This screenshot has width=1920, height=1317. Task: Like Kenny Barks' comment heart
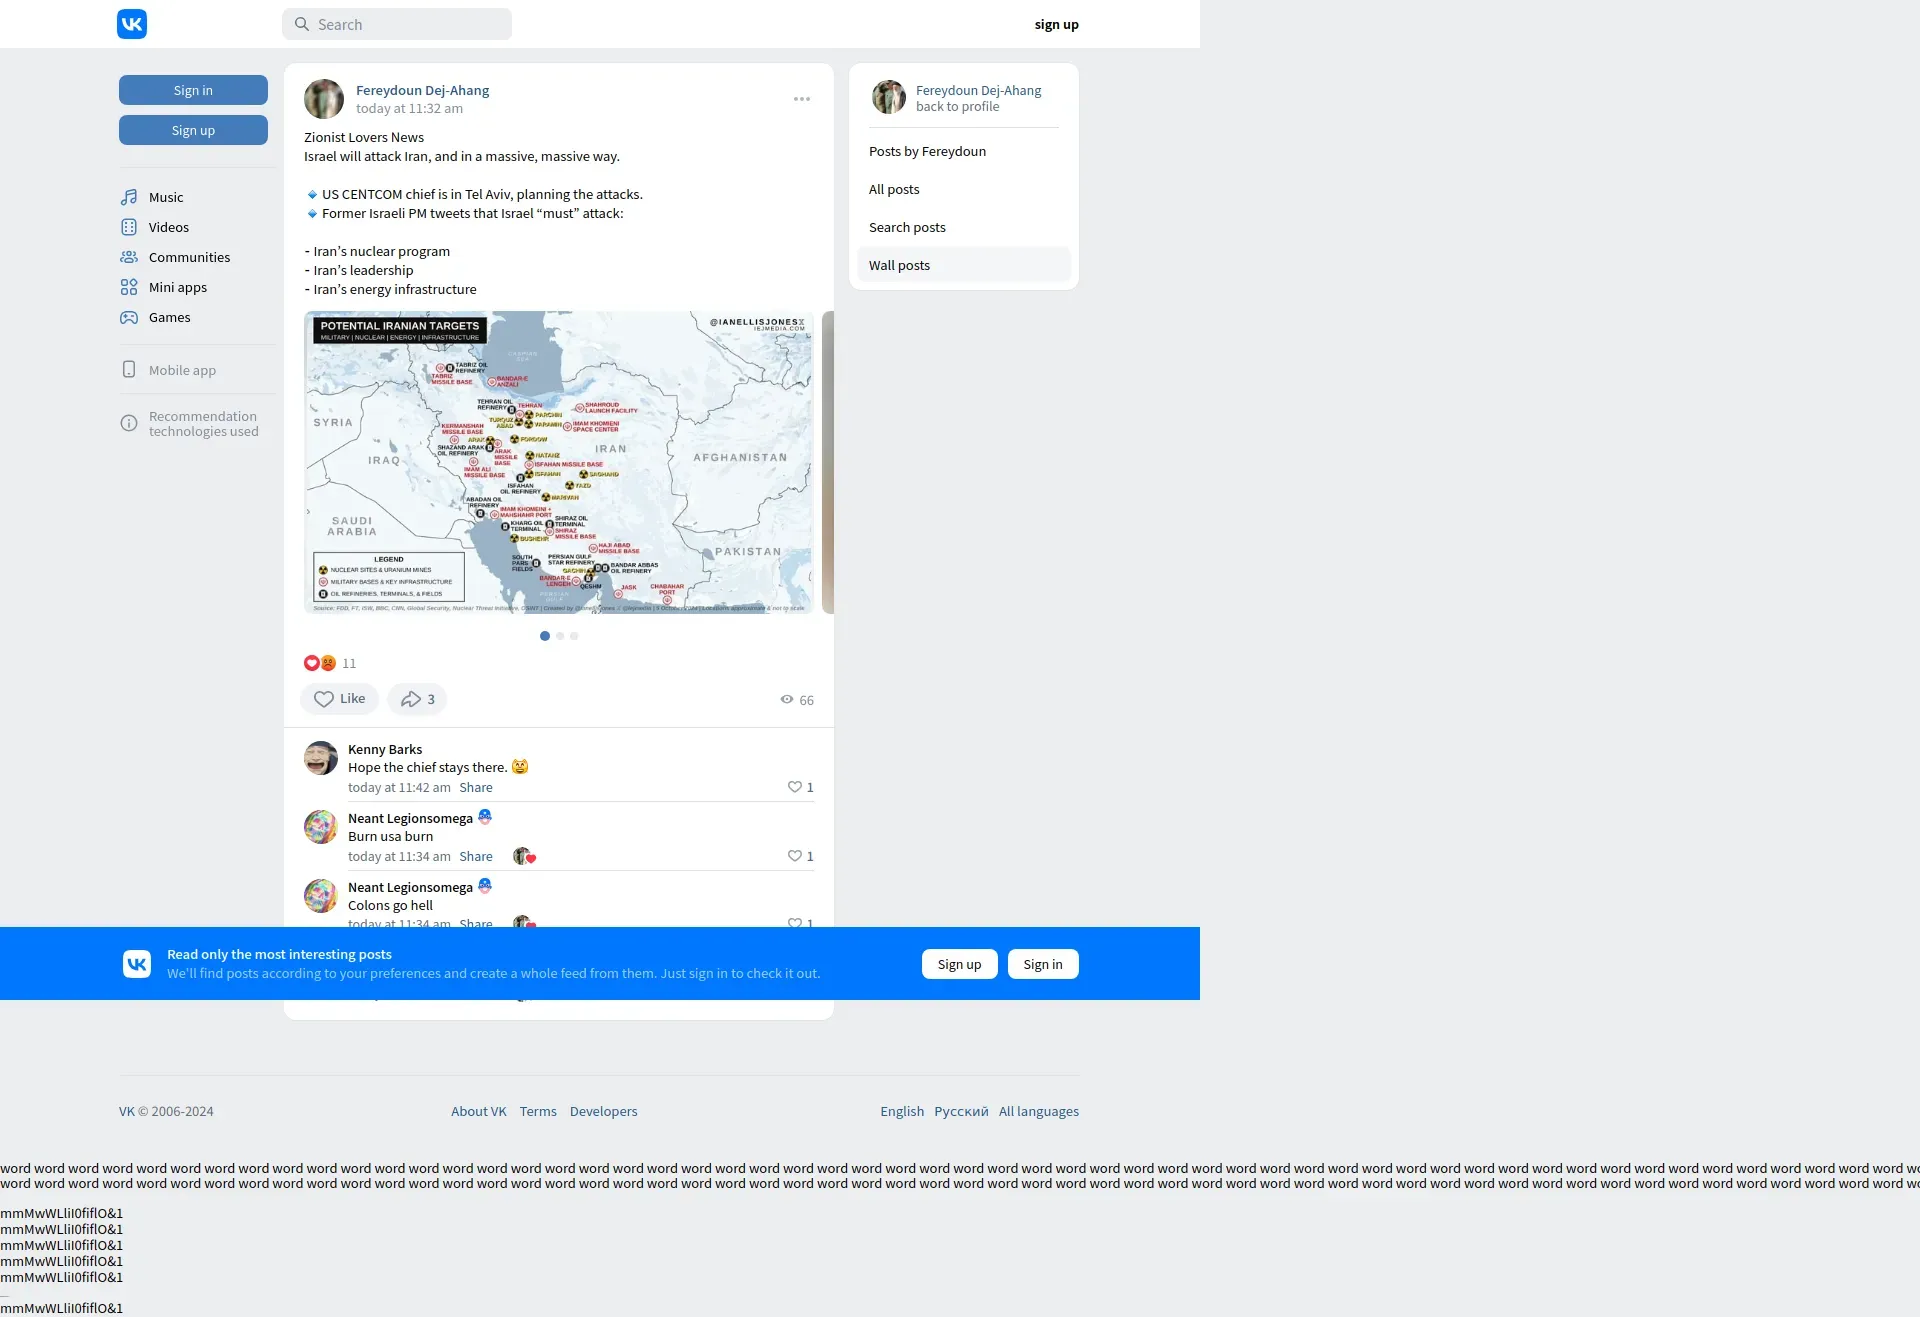coord(795,787)
